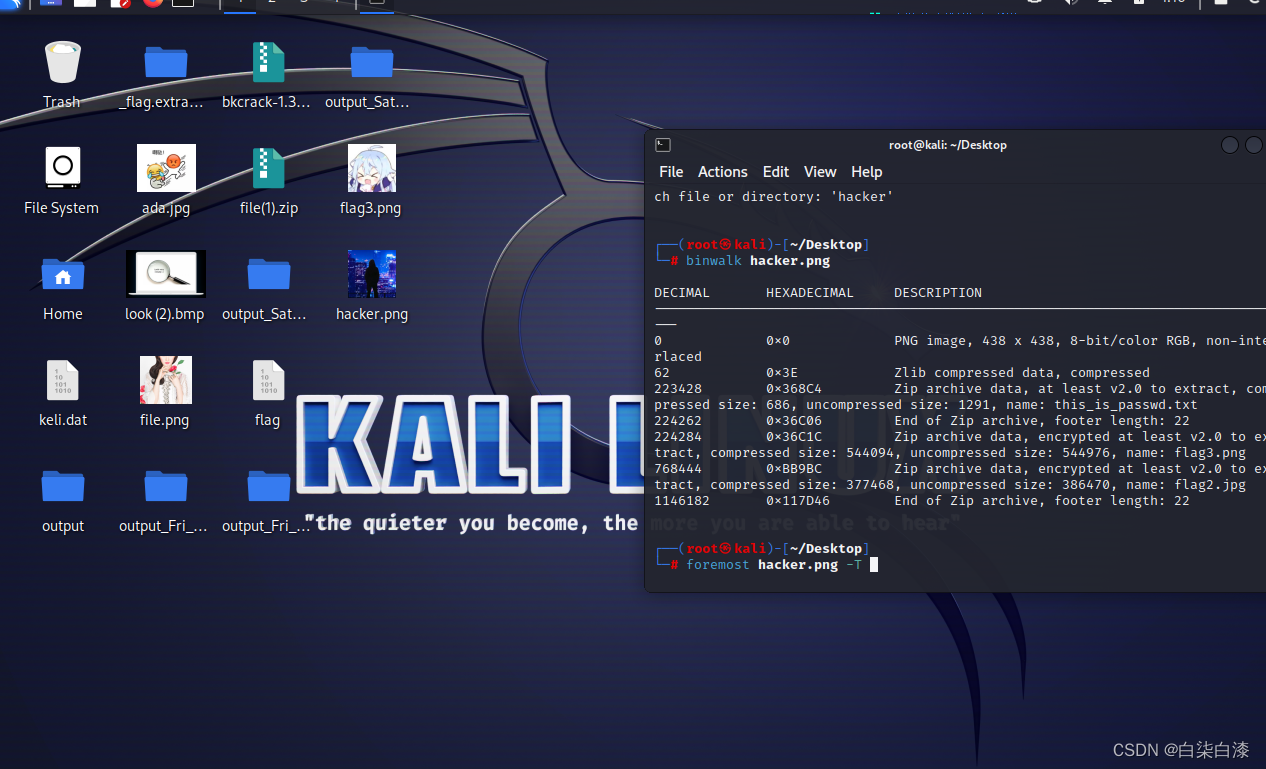Open the _flag.extra... folder on desktop
Viewport: 1266px width, 769px height.
point(165,64)
